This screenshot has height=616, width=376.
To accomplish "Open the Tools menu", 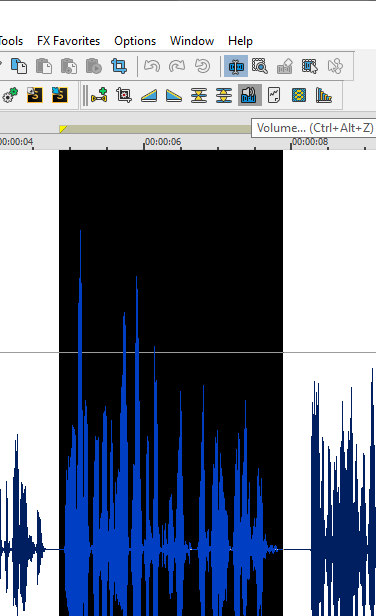I will (11, 41).
